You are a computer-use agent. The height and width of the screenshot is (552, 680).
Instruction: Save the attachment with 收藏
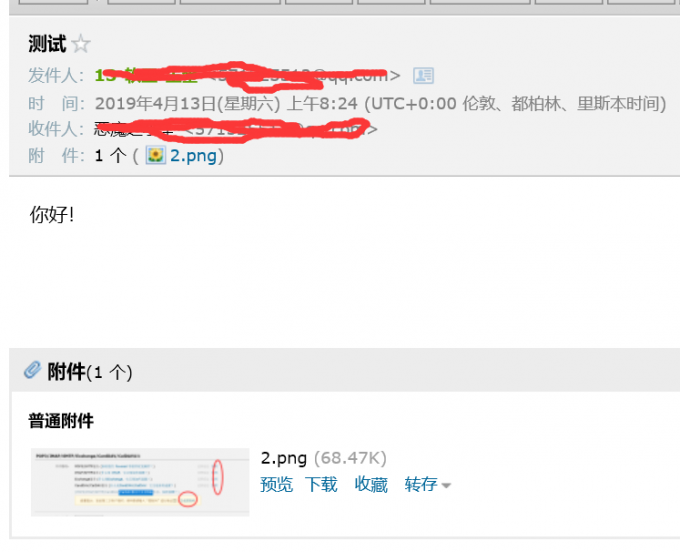pyautogui.click(x=371, y=484)
